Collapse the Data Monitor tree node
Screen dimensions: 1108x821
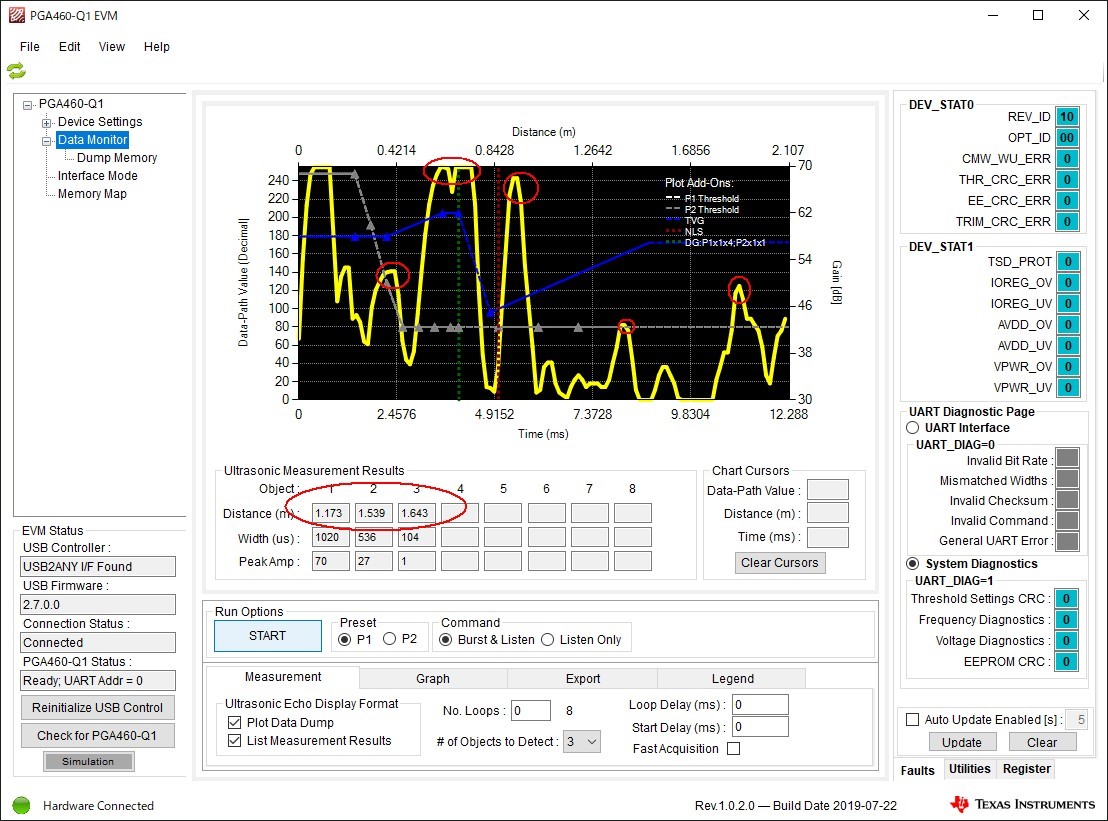tap(47, 141)
